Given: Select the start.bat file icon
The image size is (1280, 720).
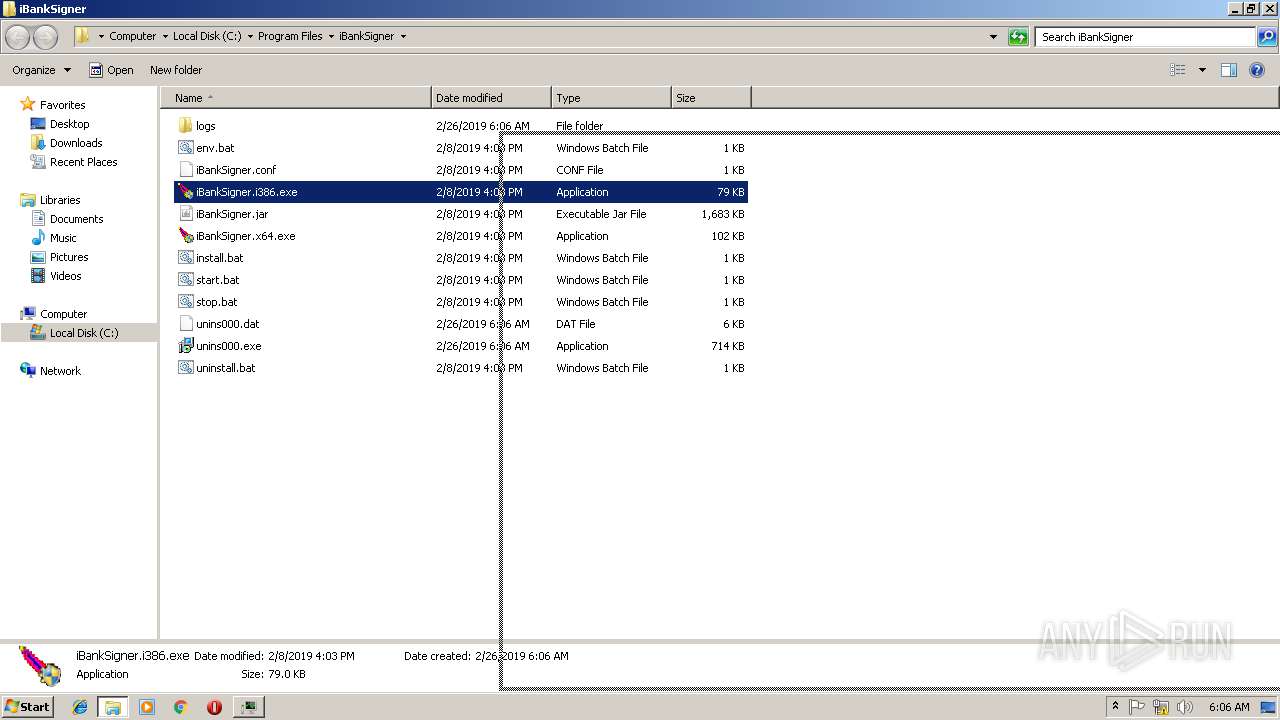Looking at the screenshot, I should coord(185,280).
